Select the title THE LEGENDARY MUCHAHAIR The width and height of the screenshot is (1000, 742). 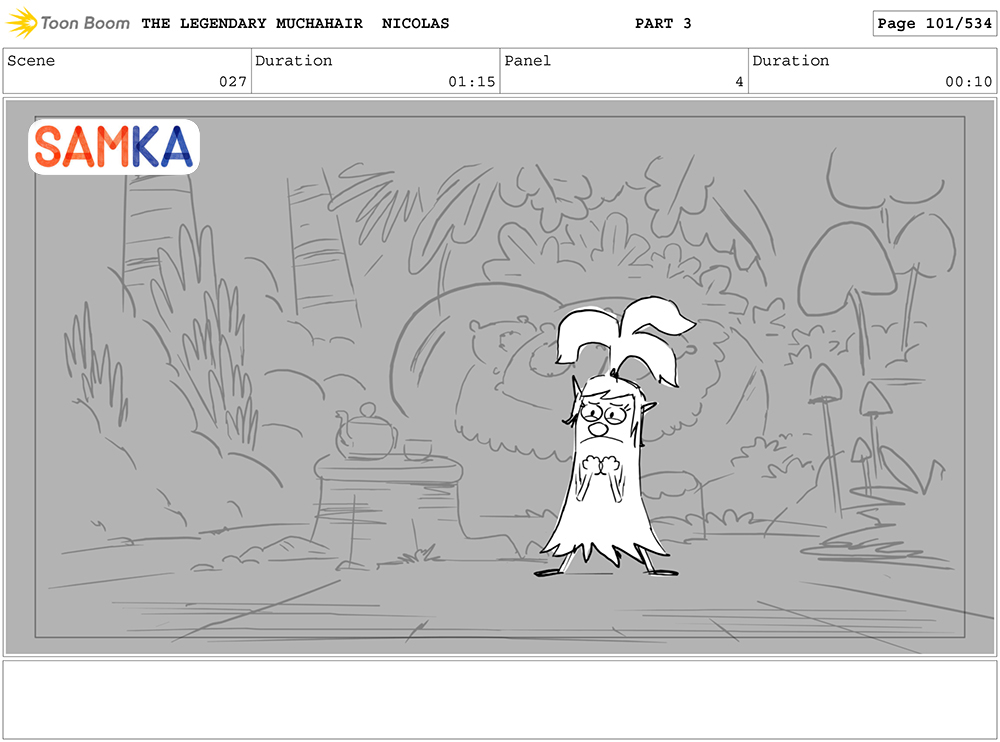point(252,24)
